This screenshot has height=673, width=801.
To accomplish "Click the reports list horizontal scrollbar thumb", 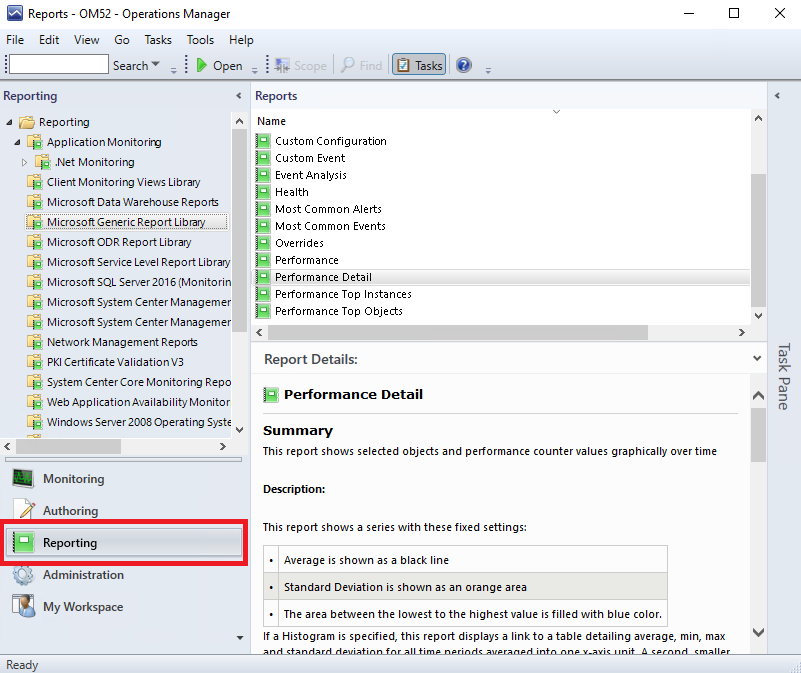I will [458, 333].
